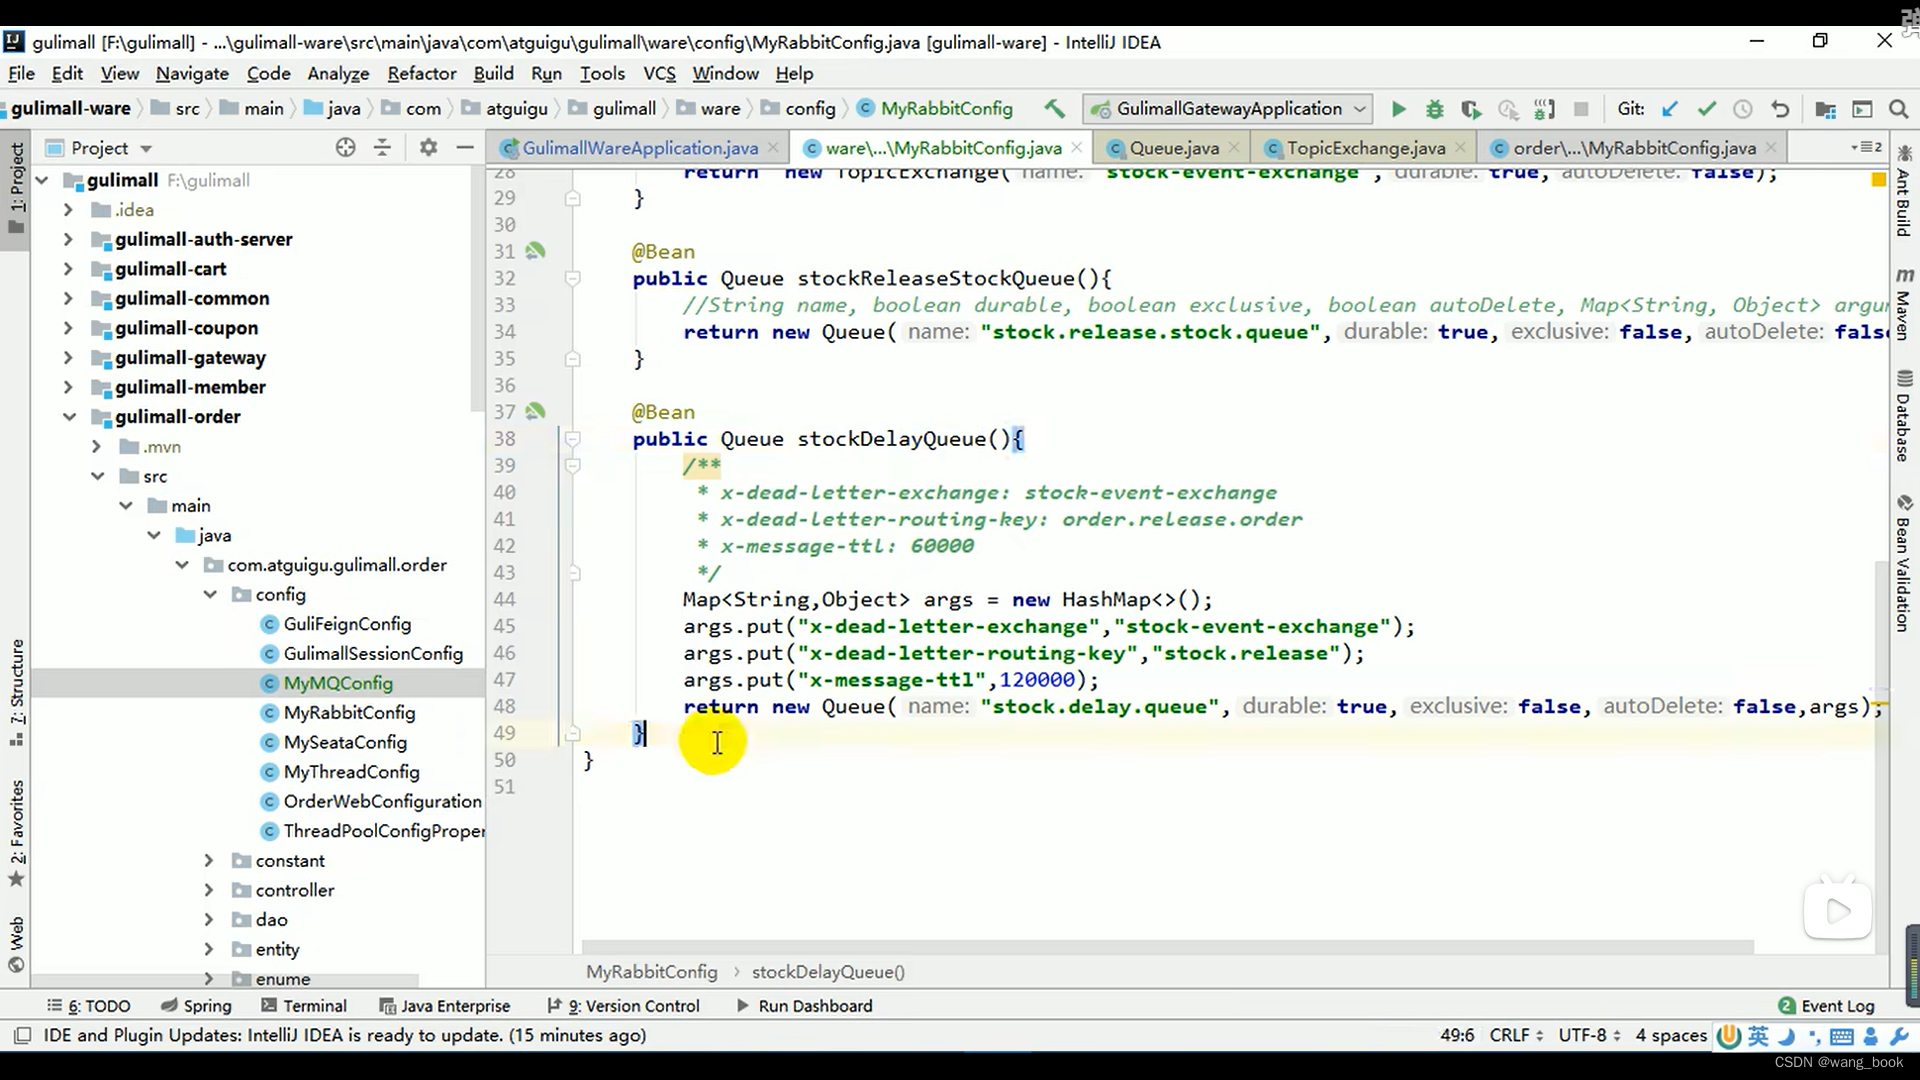Expand the .mvn folder
Image resolution: width=1920 pixels, height=1080 pixels.
(96, 446)
